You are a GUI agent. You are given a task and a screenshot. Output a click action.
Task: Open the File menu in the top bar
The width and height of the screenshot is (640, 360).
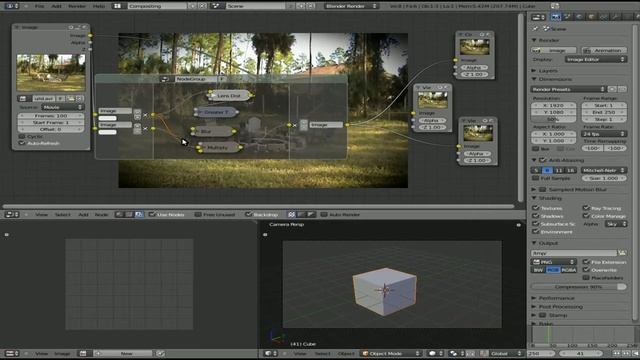(x=39, y=6)
